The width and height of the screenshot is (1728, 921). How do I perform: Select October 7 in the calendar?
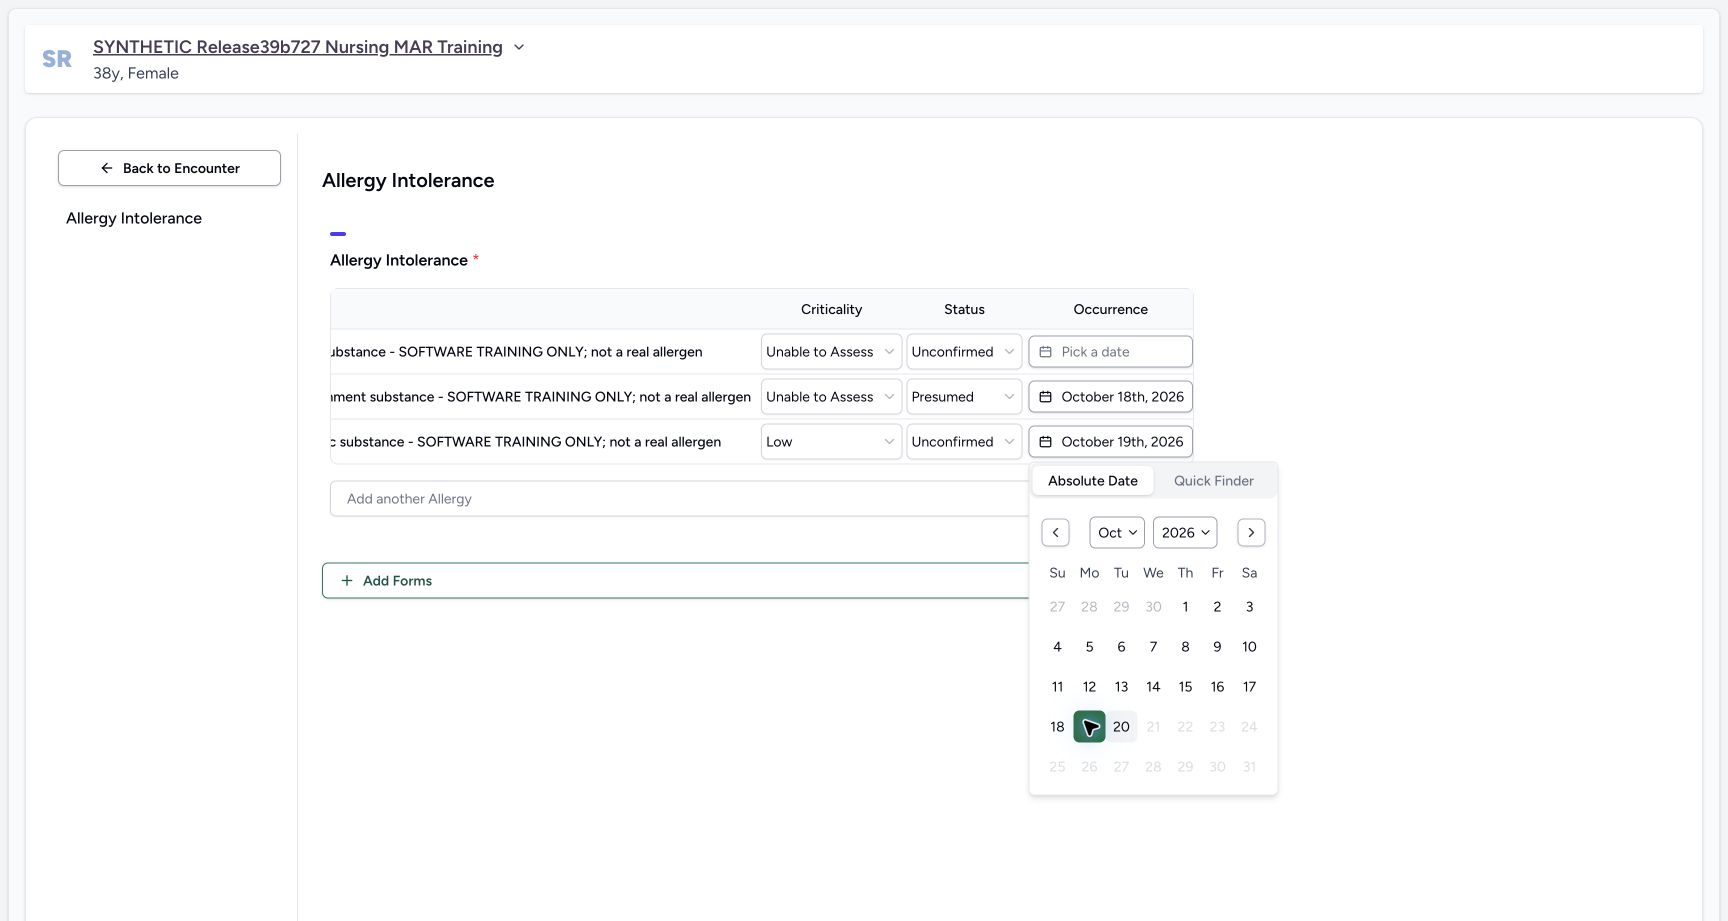point(1153,647)
